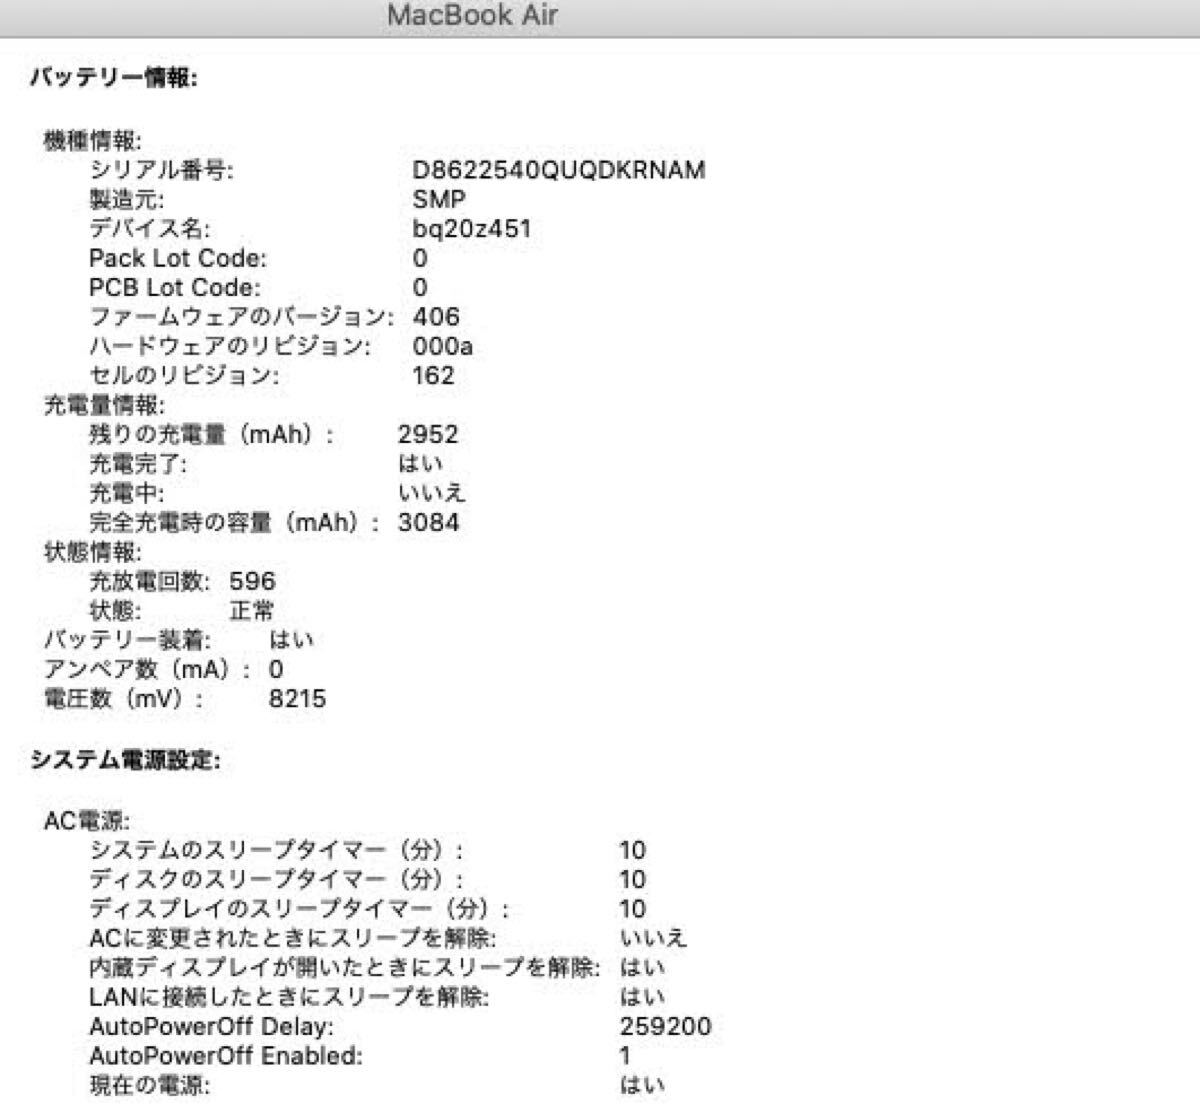Click the 現在の電源 label
This screenshot has height=1106, width=1200.
[x=150, y=1085]
